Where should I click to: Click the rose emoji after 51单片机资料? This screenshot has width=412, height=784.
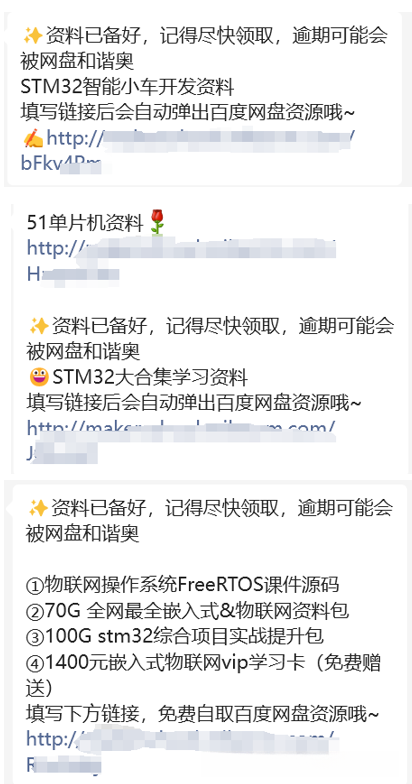pos(157,222)
